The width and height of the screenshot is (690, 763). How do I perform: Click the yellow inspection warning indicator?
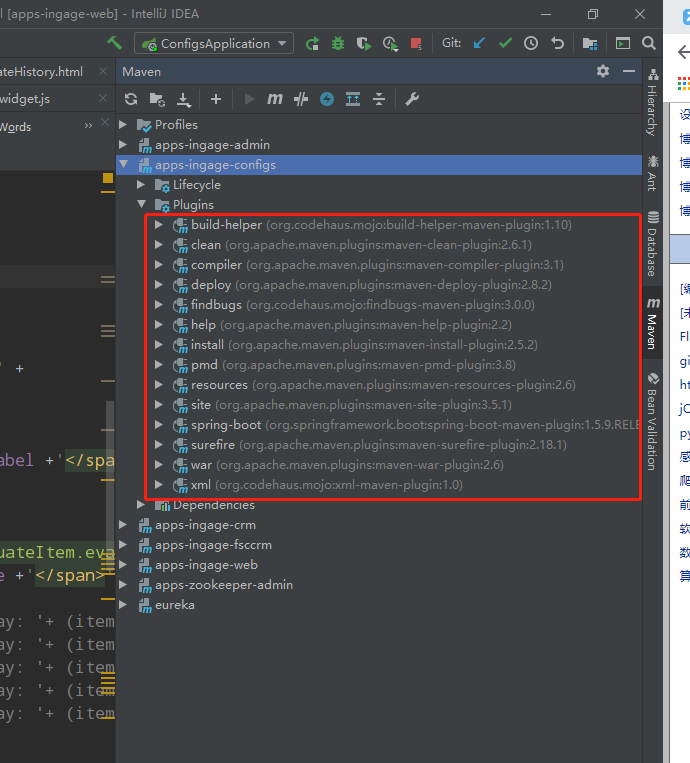(108, 178)
